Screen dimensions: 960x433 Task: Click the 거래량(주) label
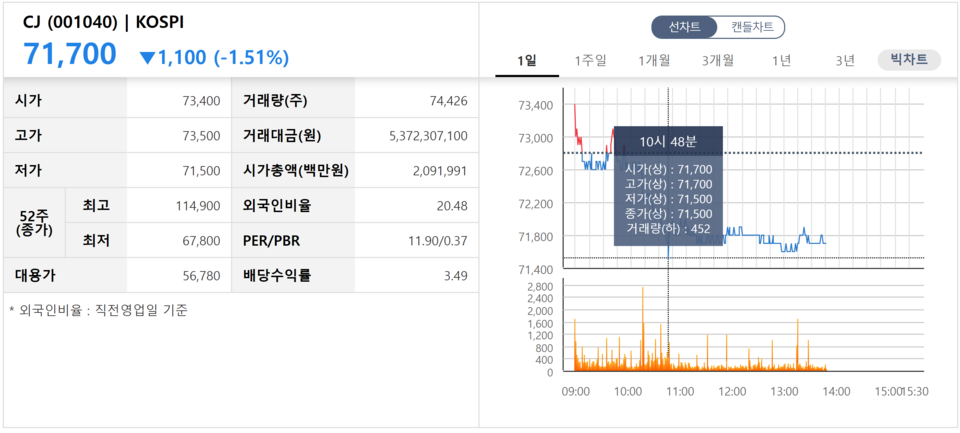(275, 101)
